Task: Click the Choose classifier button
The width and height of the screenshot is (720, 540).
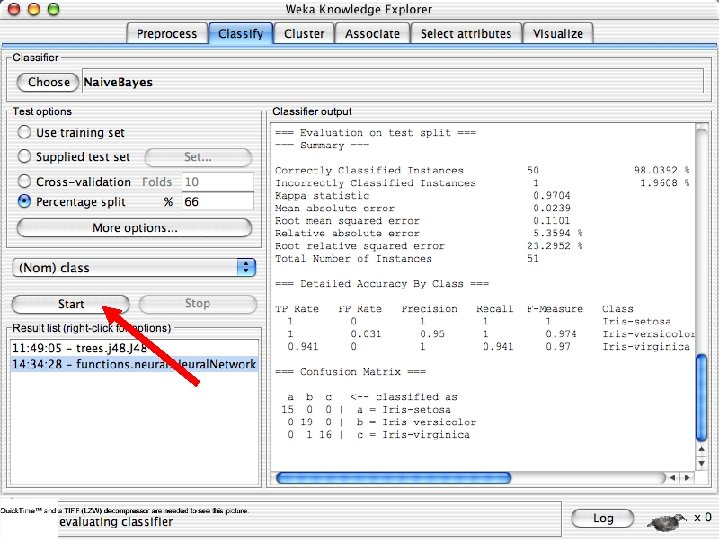Action: (x=48, y=82)
